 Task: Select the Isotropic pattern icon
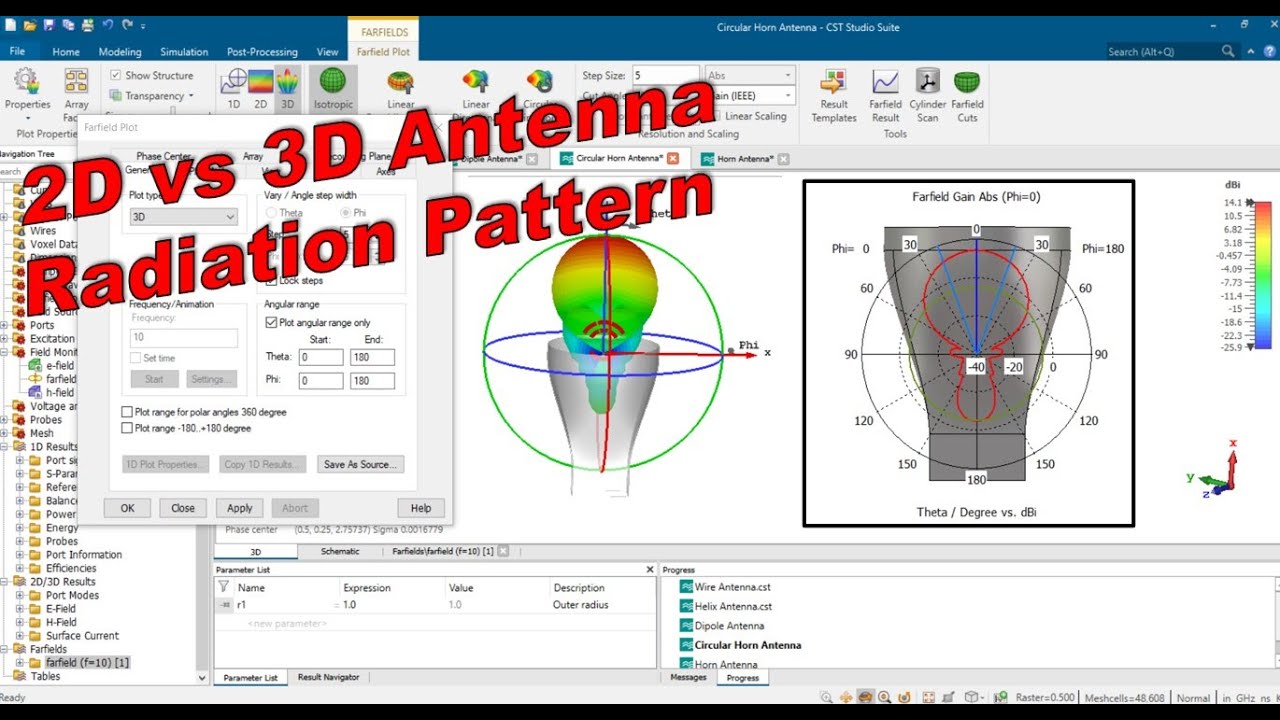click(333, 88)
